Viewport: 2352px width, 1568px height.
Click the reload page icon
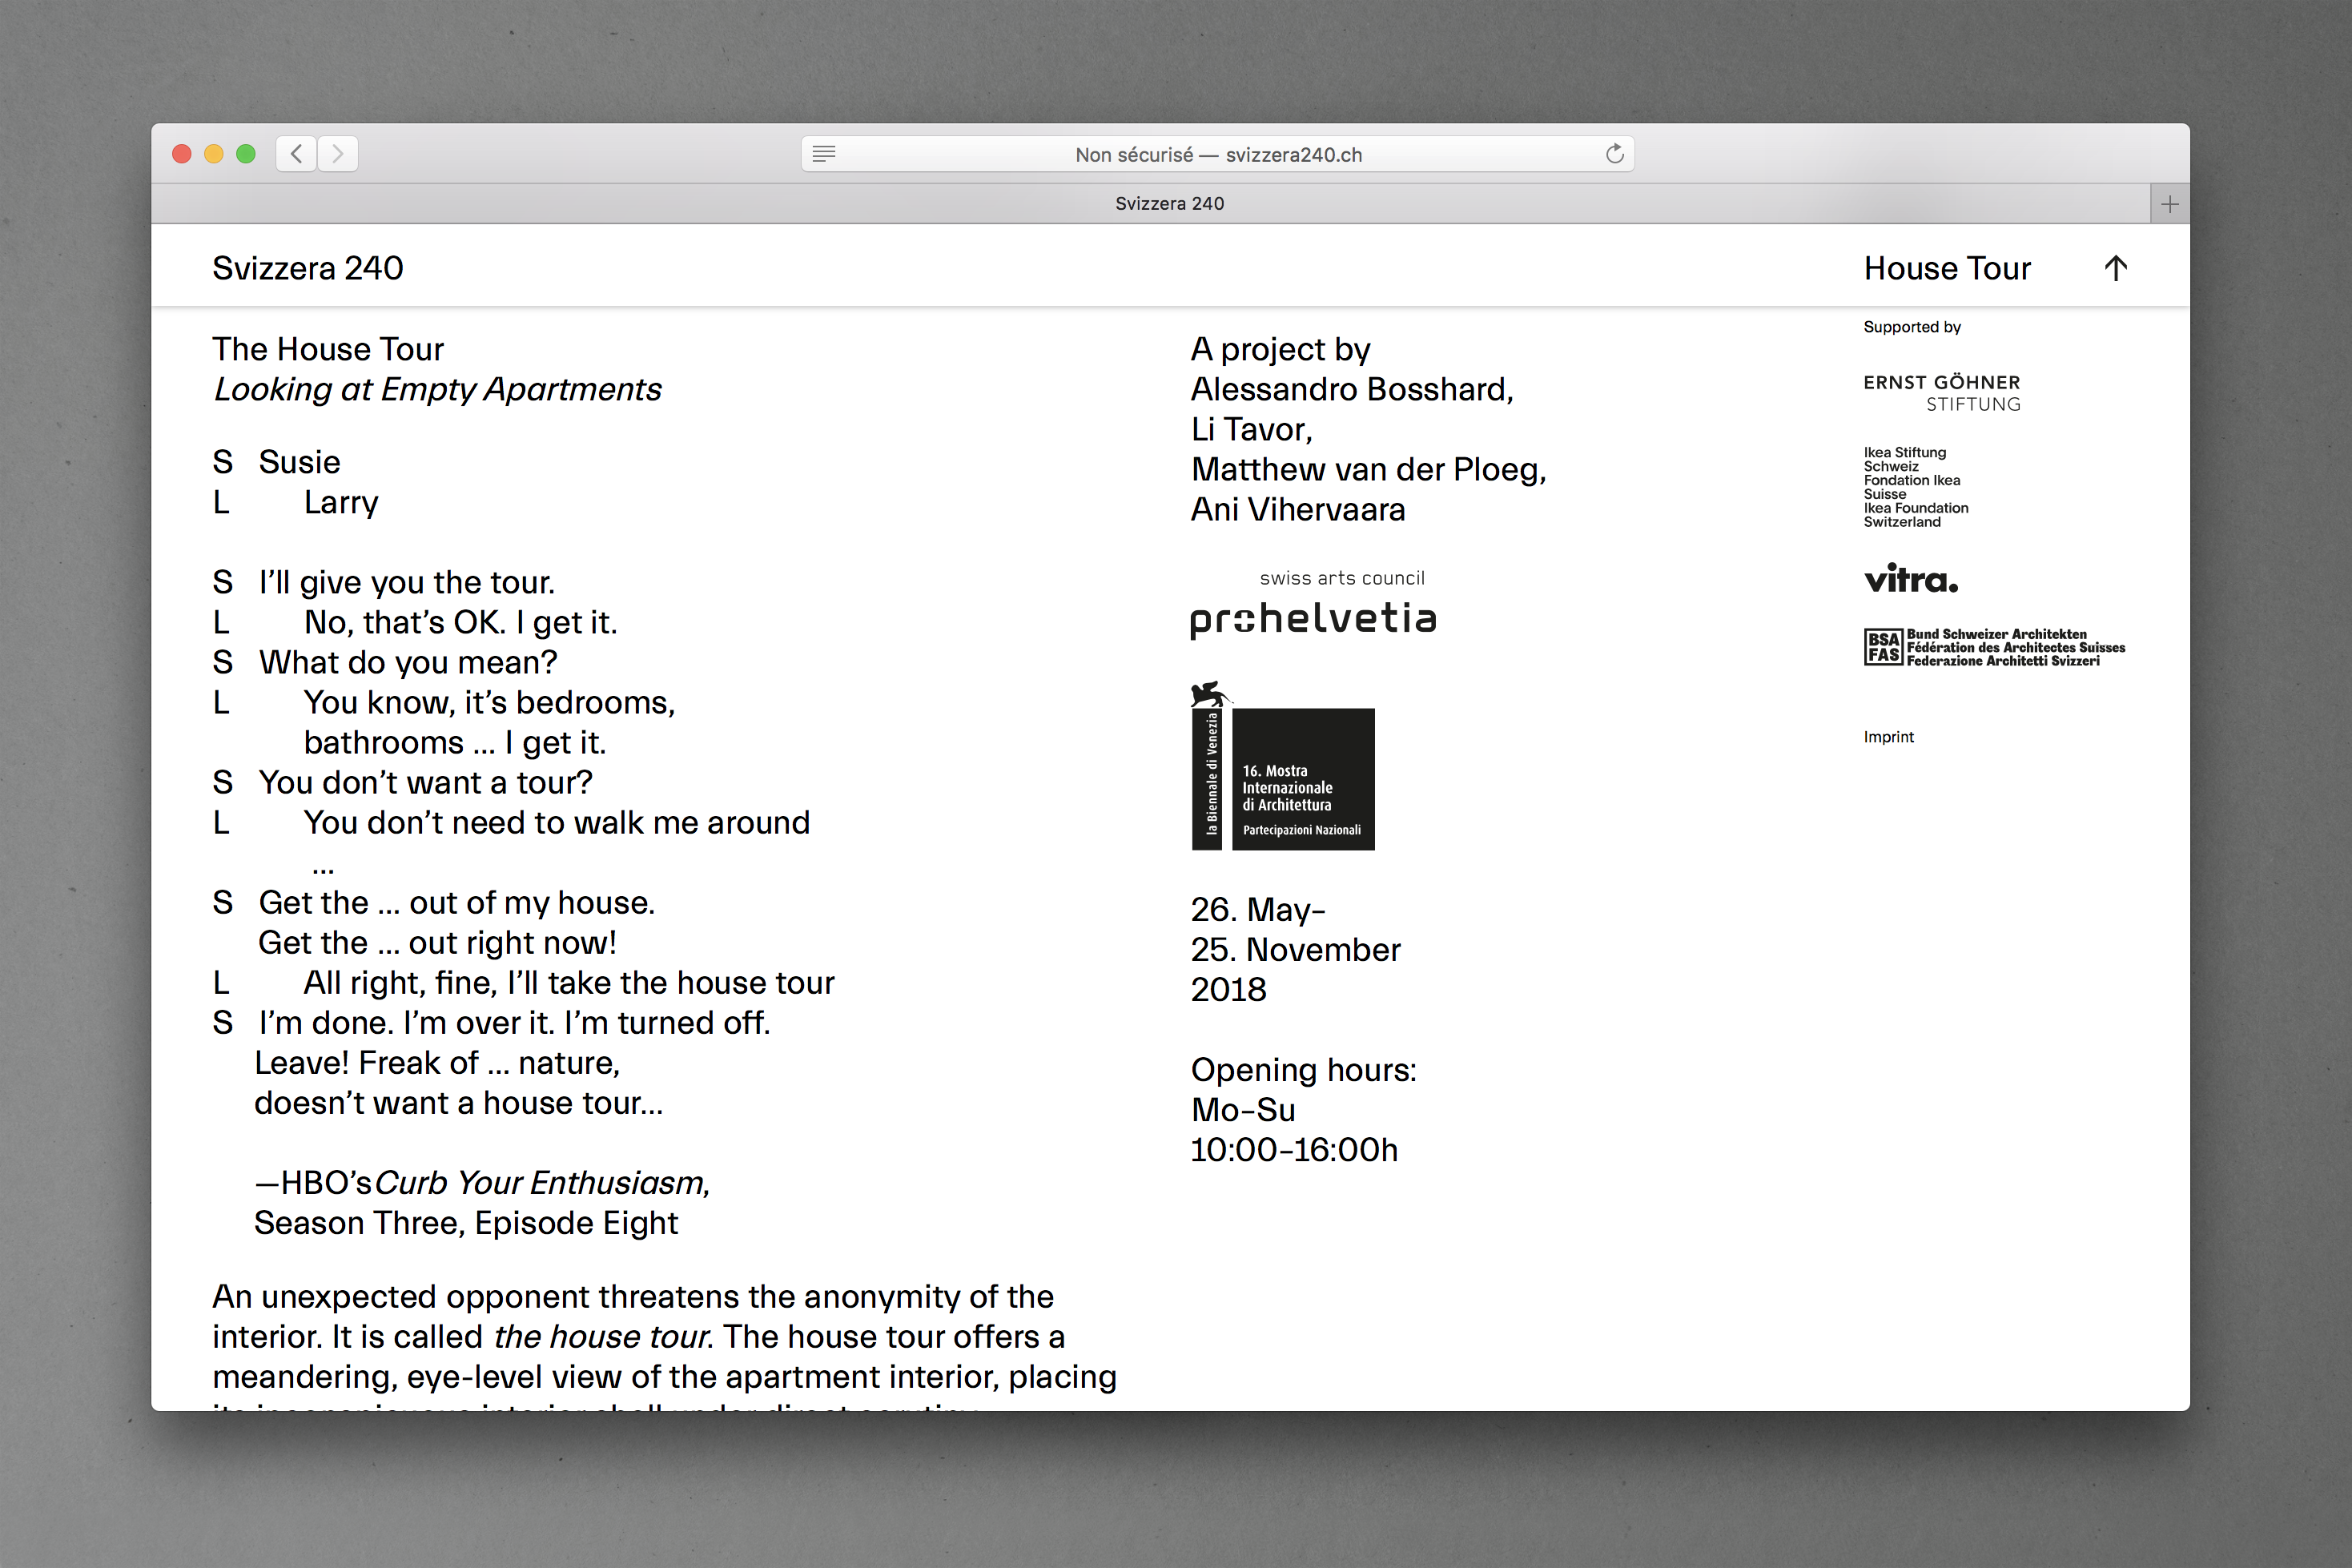(x=1614, y=154)
